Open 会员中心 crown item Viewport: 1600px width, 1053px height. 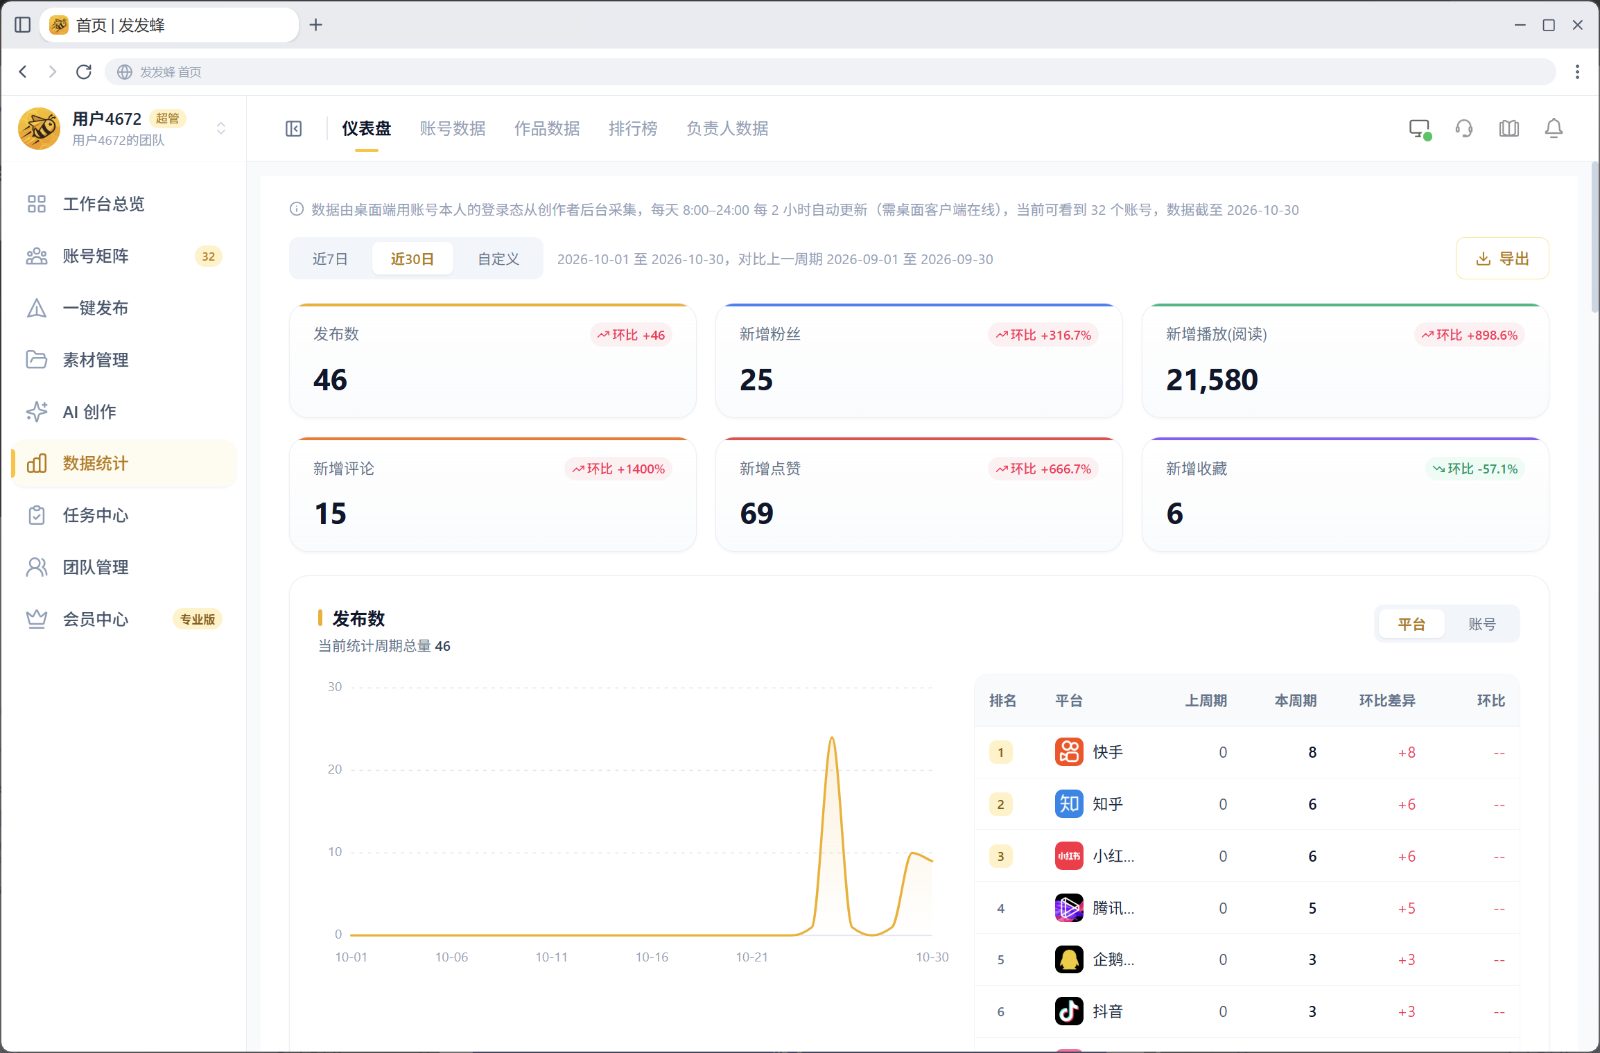(x=123, y=619)
